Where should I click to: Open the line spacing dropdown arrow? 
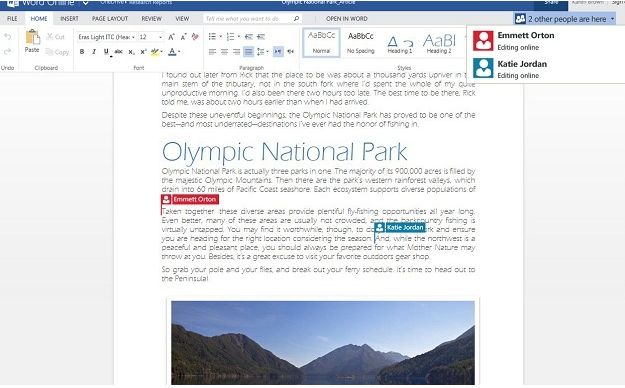(267, 52)
